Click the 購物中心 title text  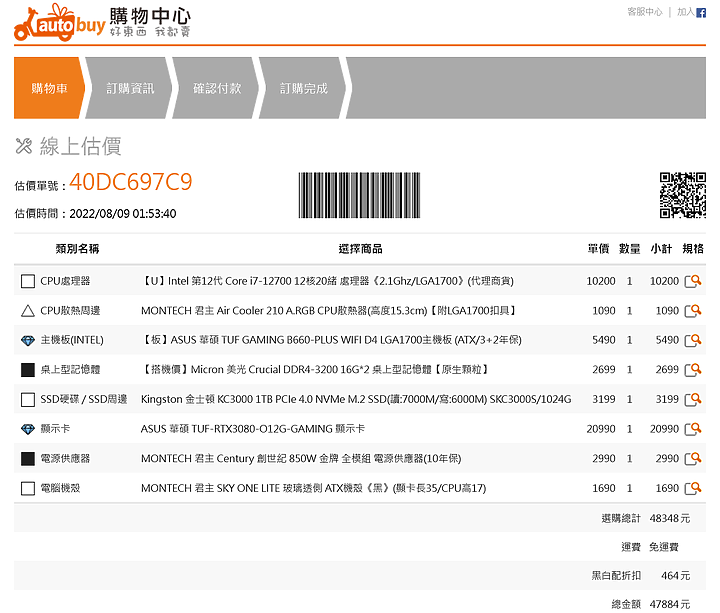pyautogui.click(x=150, y=16)
